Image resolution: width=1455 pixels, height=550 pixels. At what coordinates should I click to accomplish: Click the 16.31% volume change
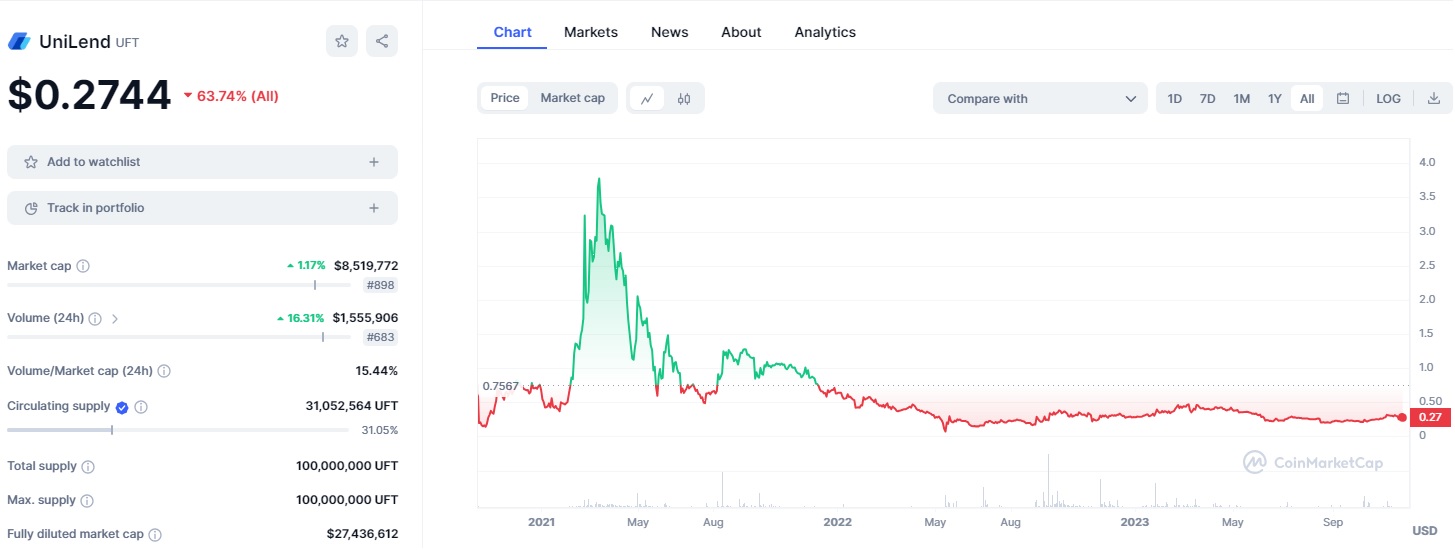tap(300, 318)
